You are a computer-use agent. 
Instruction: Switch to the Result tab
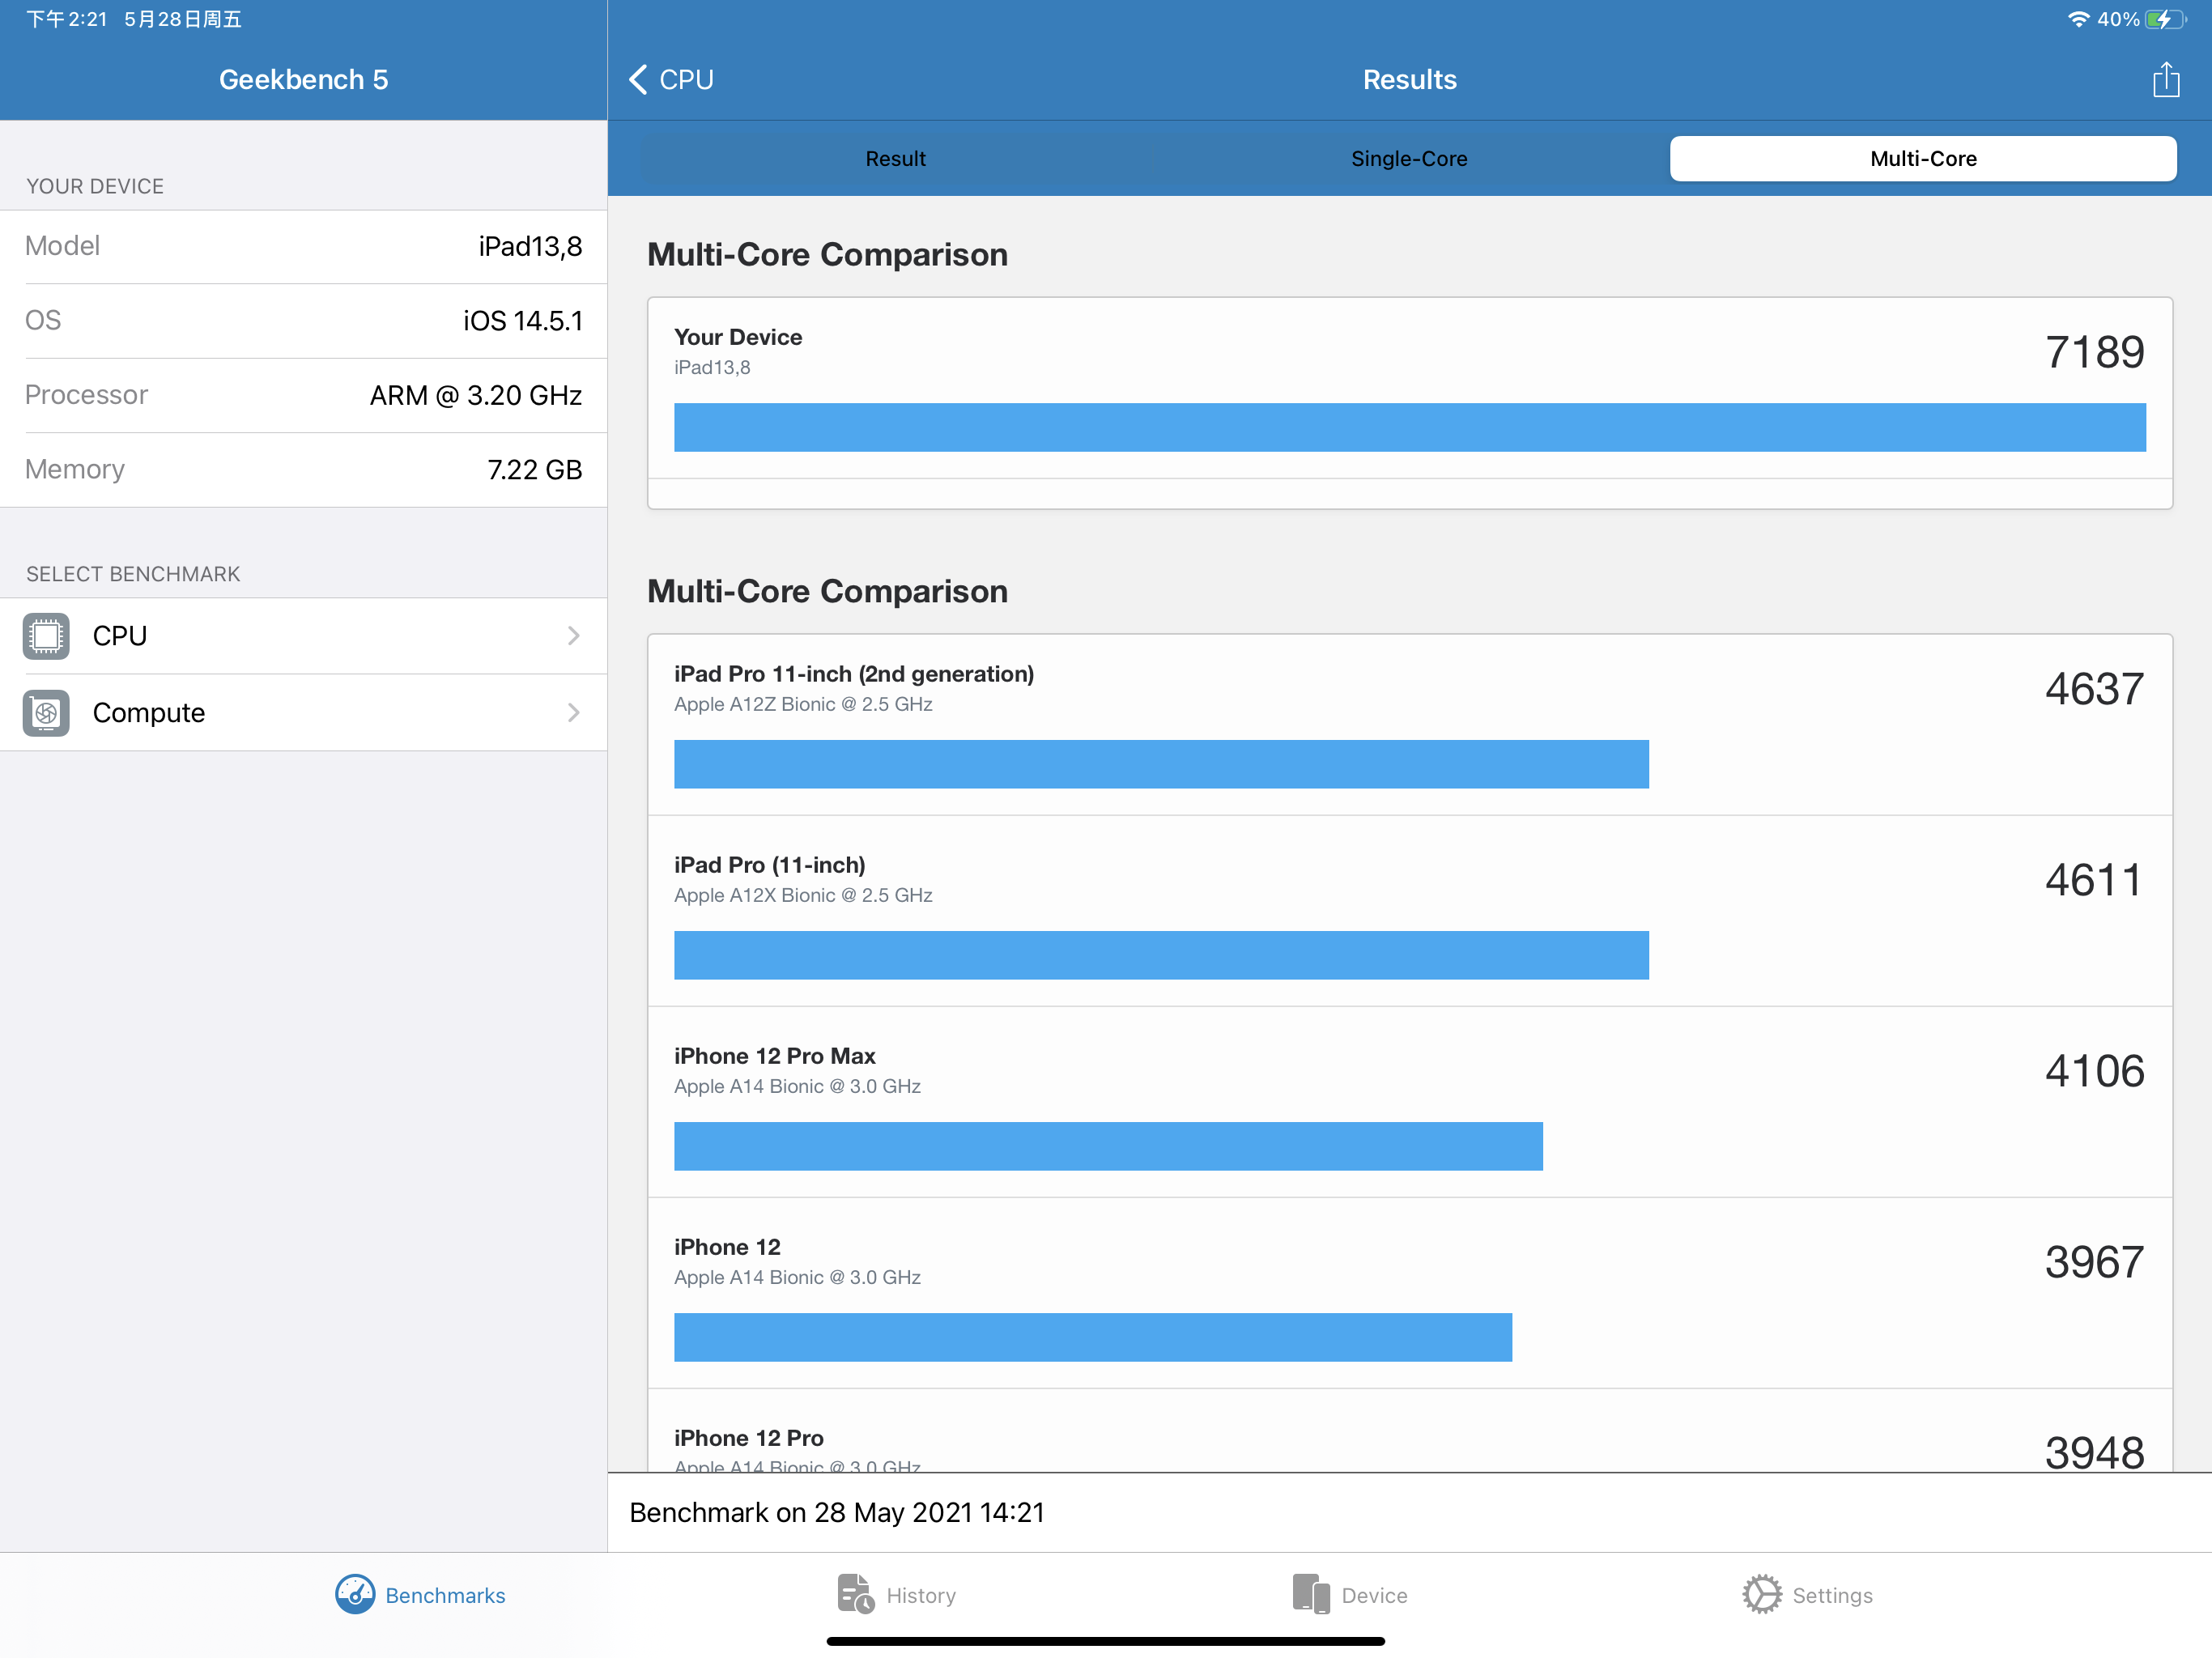tap(896, 159)
